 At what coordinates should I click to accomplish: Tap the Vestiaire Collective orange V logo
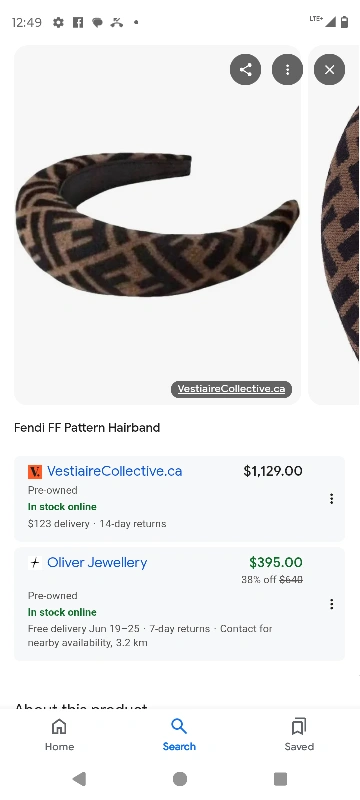[35, 471]
